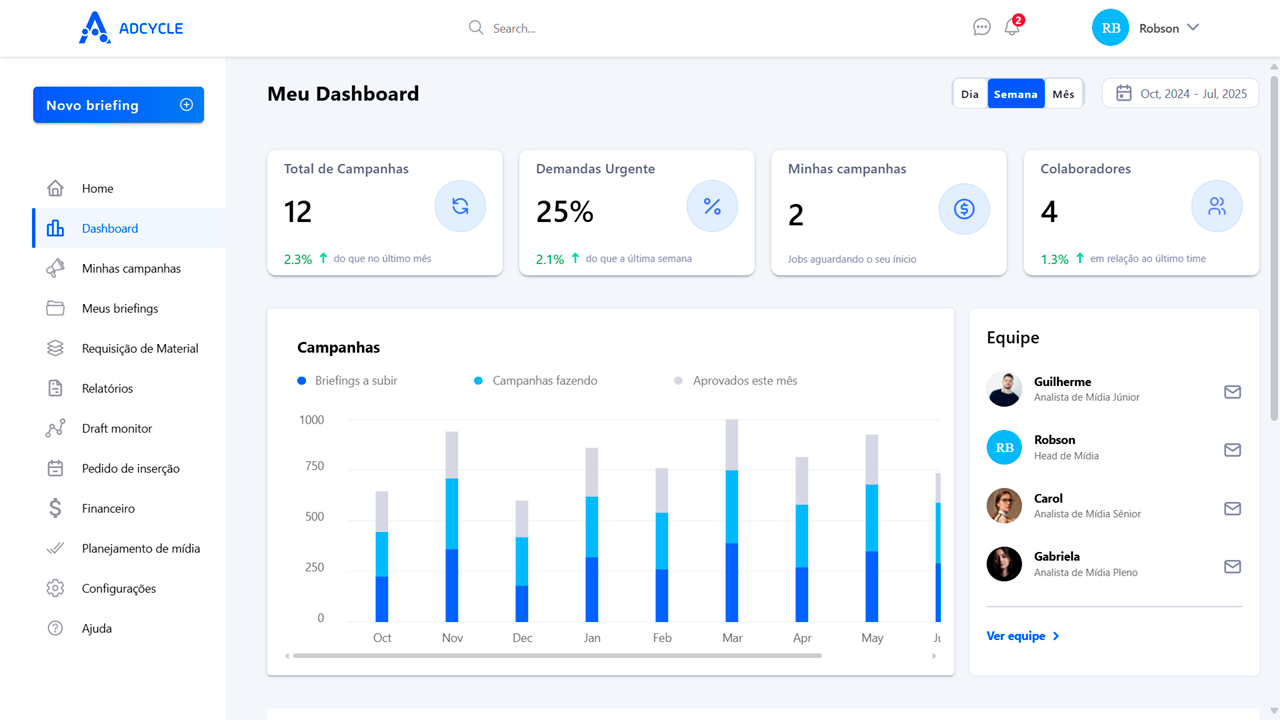The width and height of the screenshot is (1280, 720).
Task: Open the Financeiro menu item
Action: pyautogui.click(x=128, y=508)
